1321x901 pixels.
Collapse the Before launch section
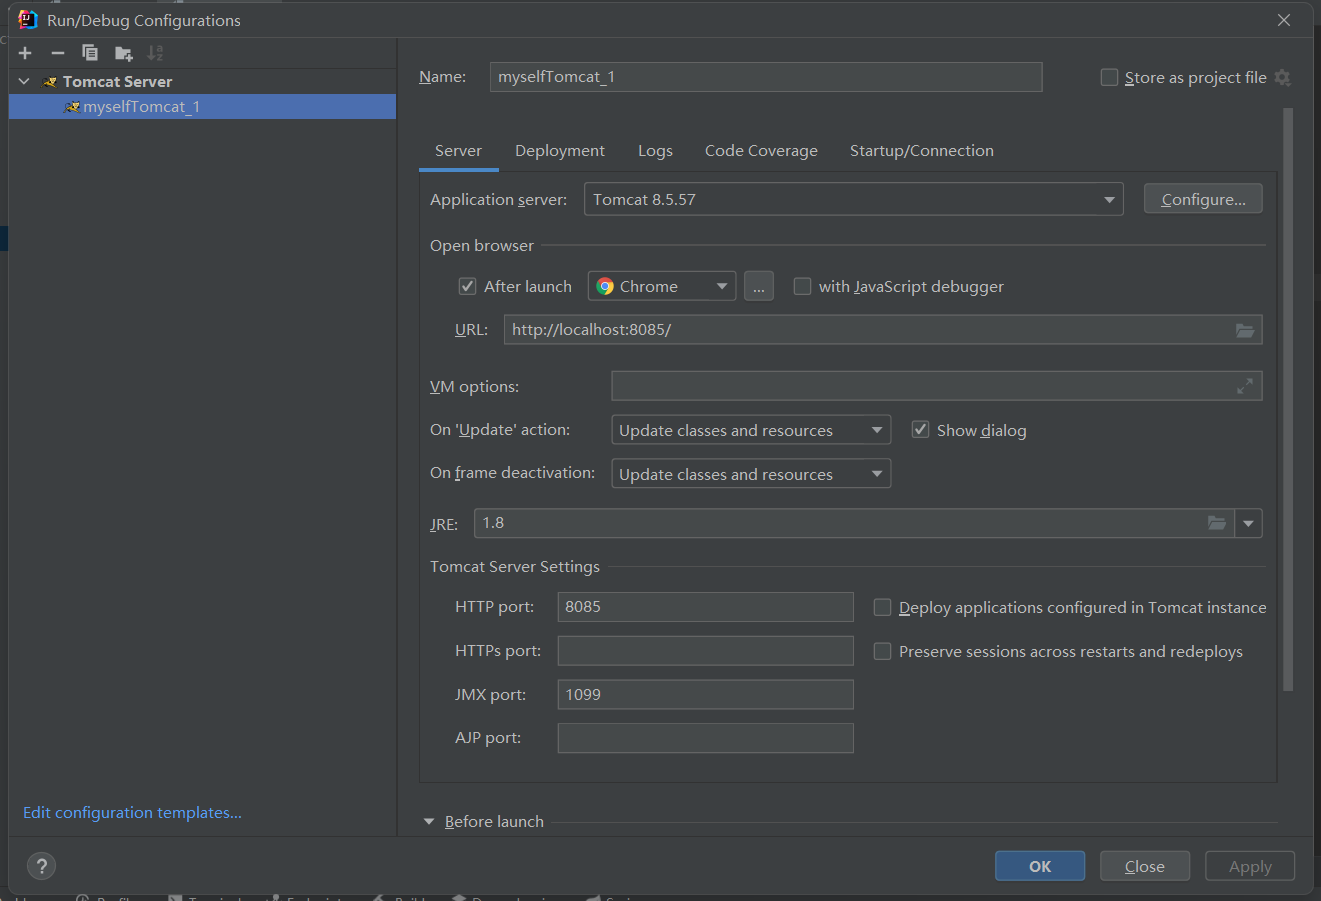429,821
